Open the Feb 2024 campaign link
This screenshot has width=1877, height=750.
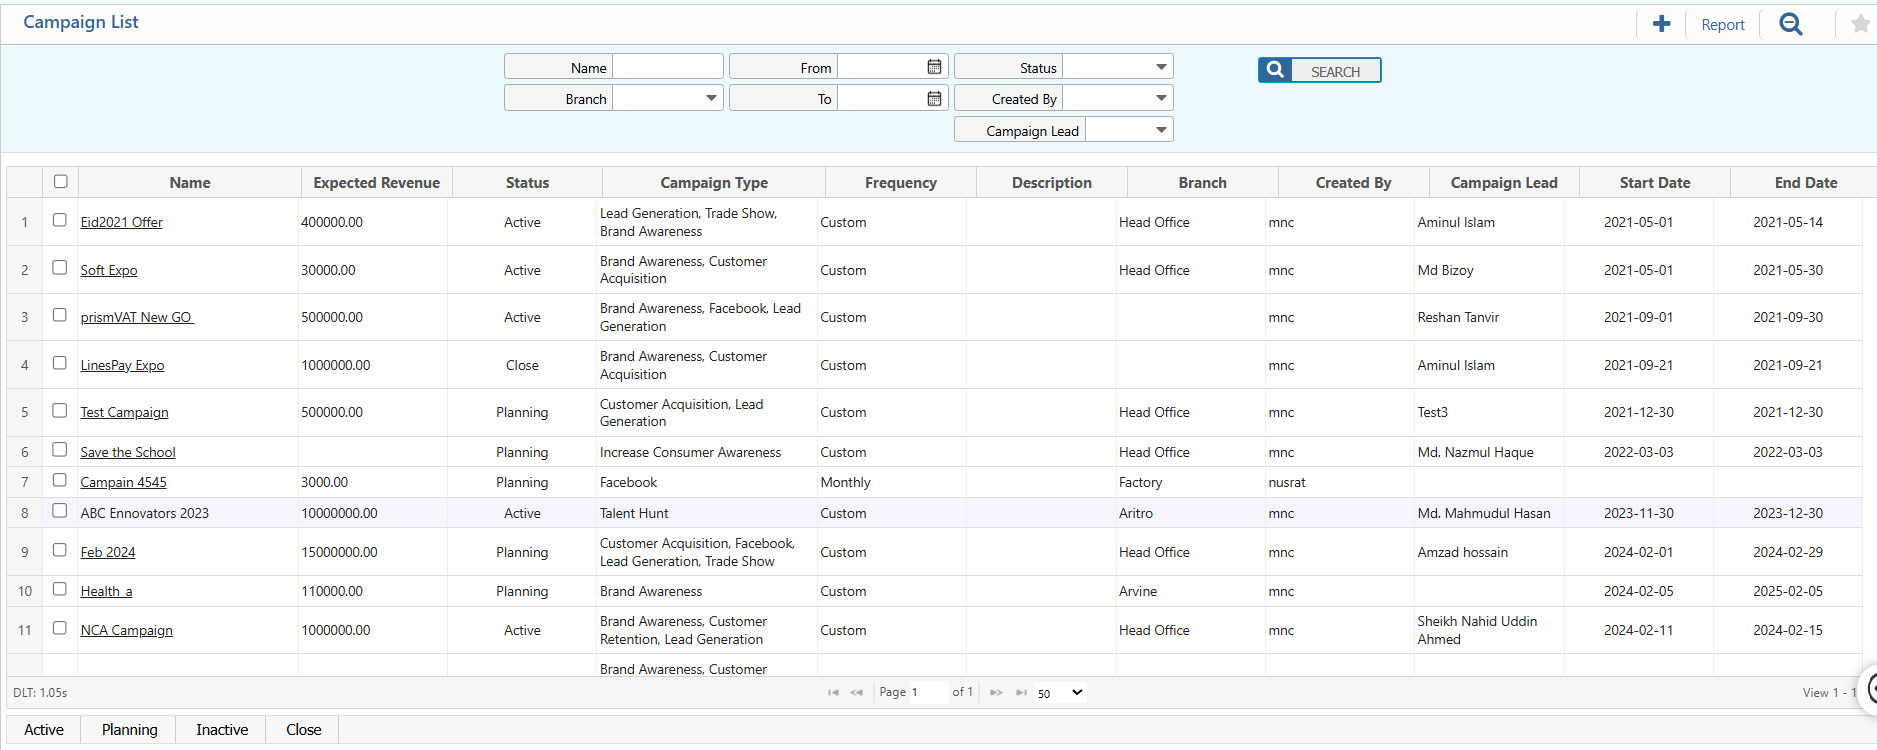108,552
